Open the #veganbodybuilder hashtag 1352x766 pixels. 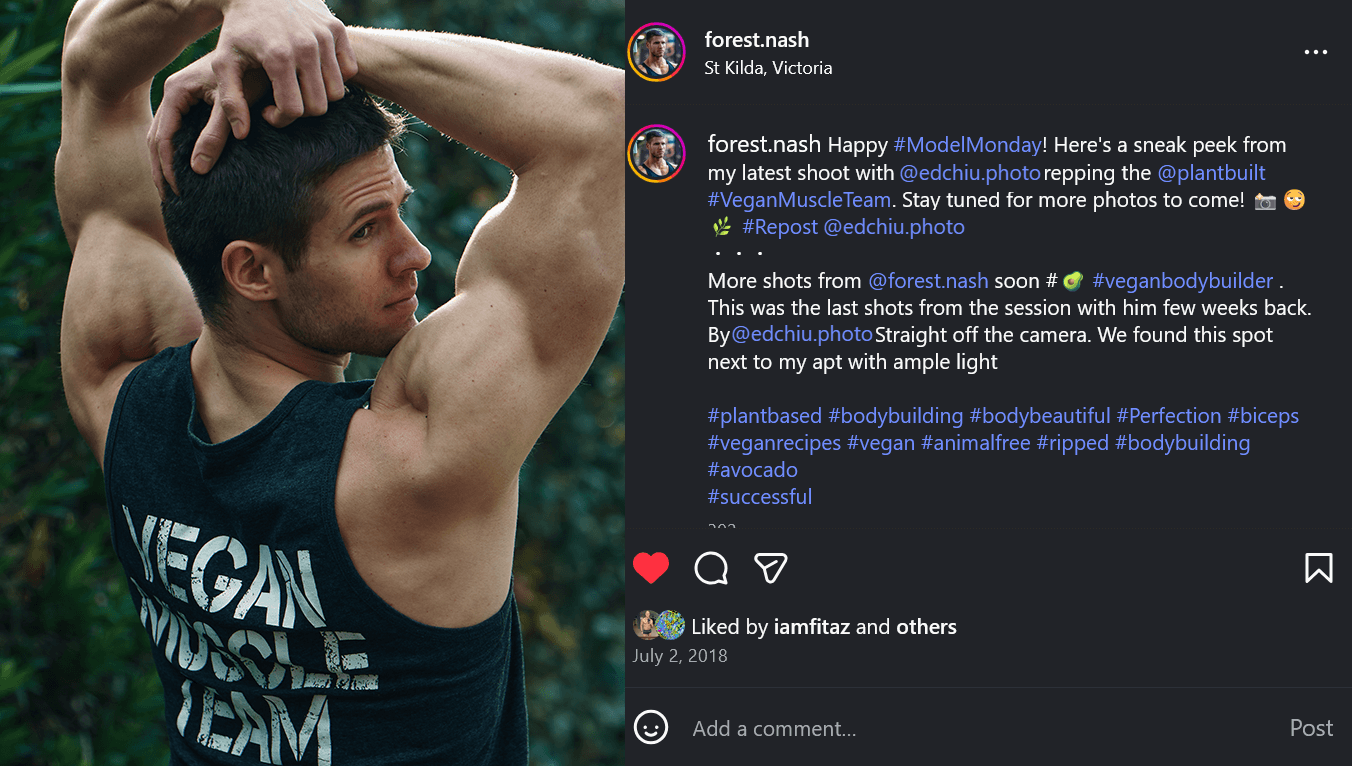pyautogui.click(x=1183, y=281)
